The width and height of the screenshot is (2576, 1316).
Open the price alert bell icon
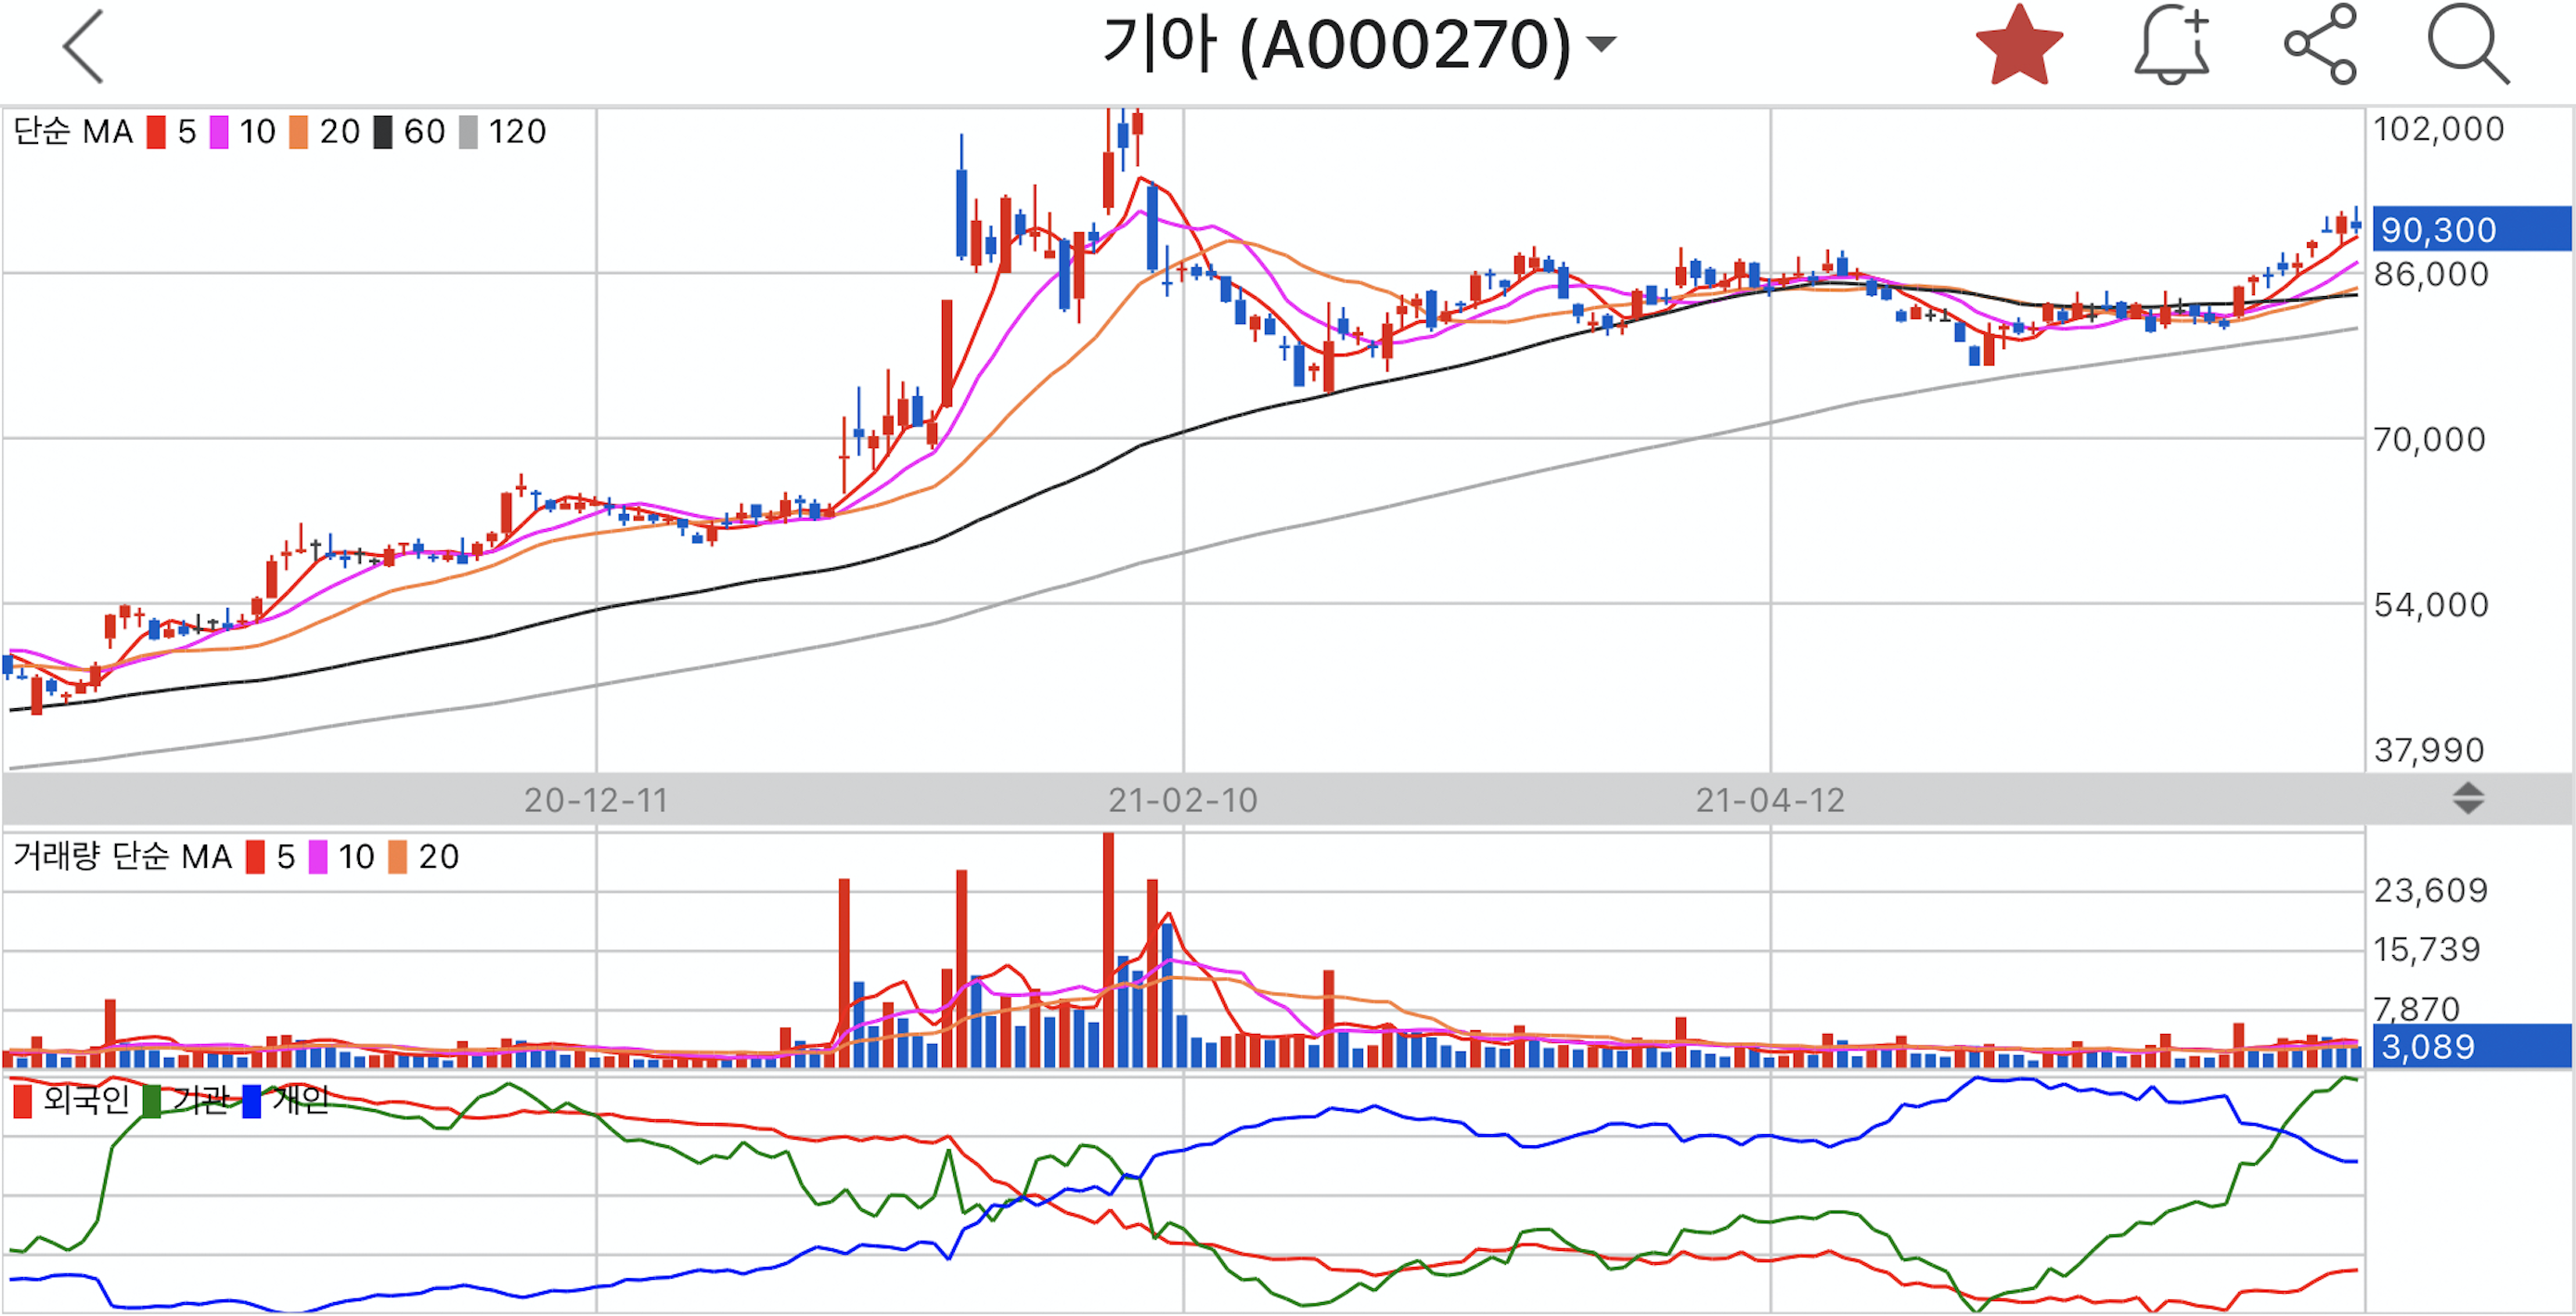(2171, 46)
